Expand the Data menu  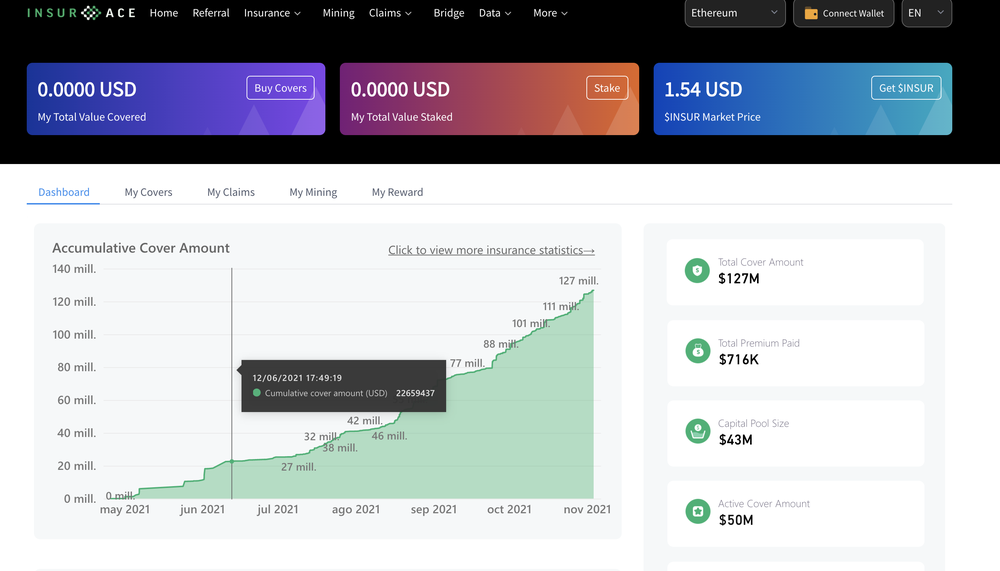pyautogui.click(x=495, y=13)
